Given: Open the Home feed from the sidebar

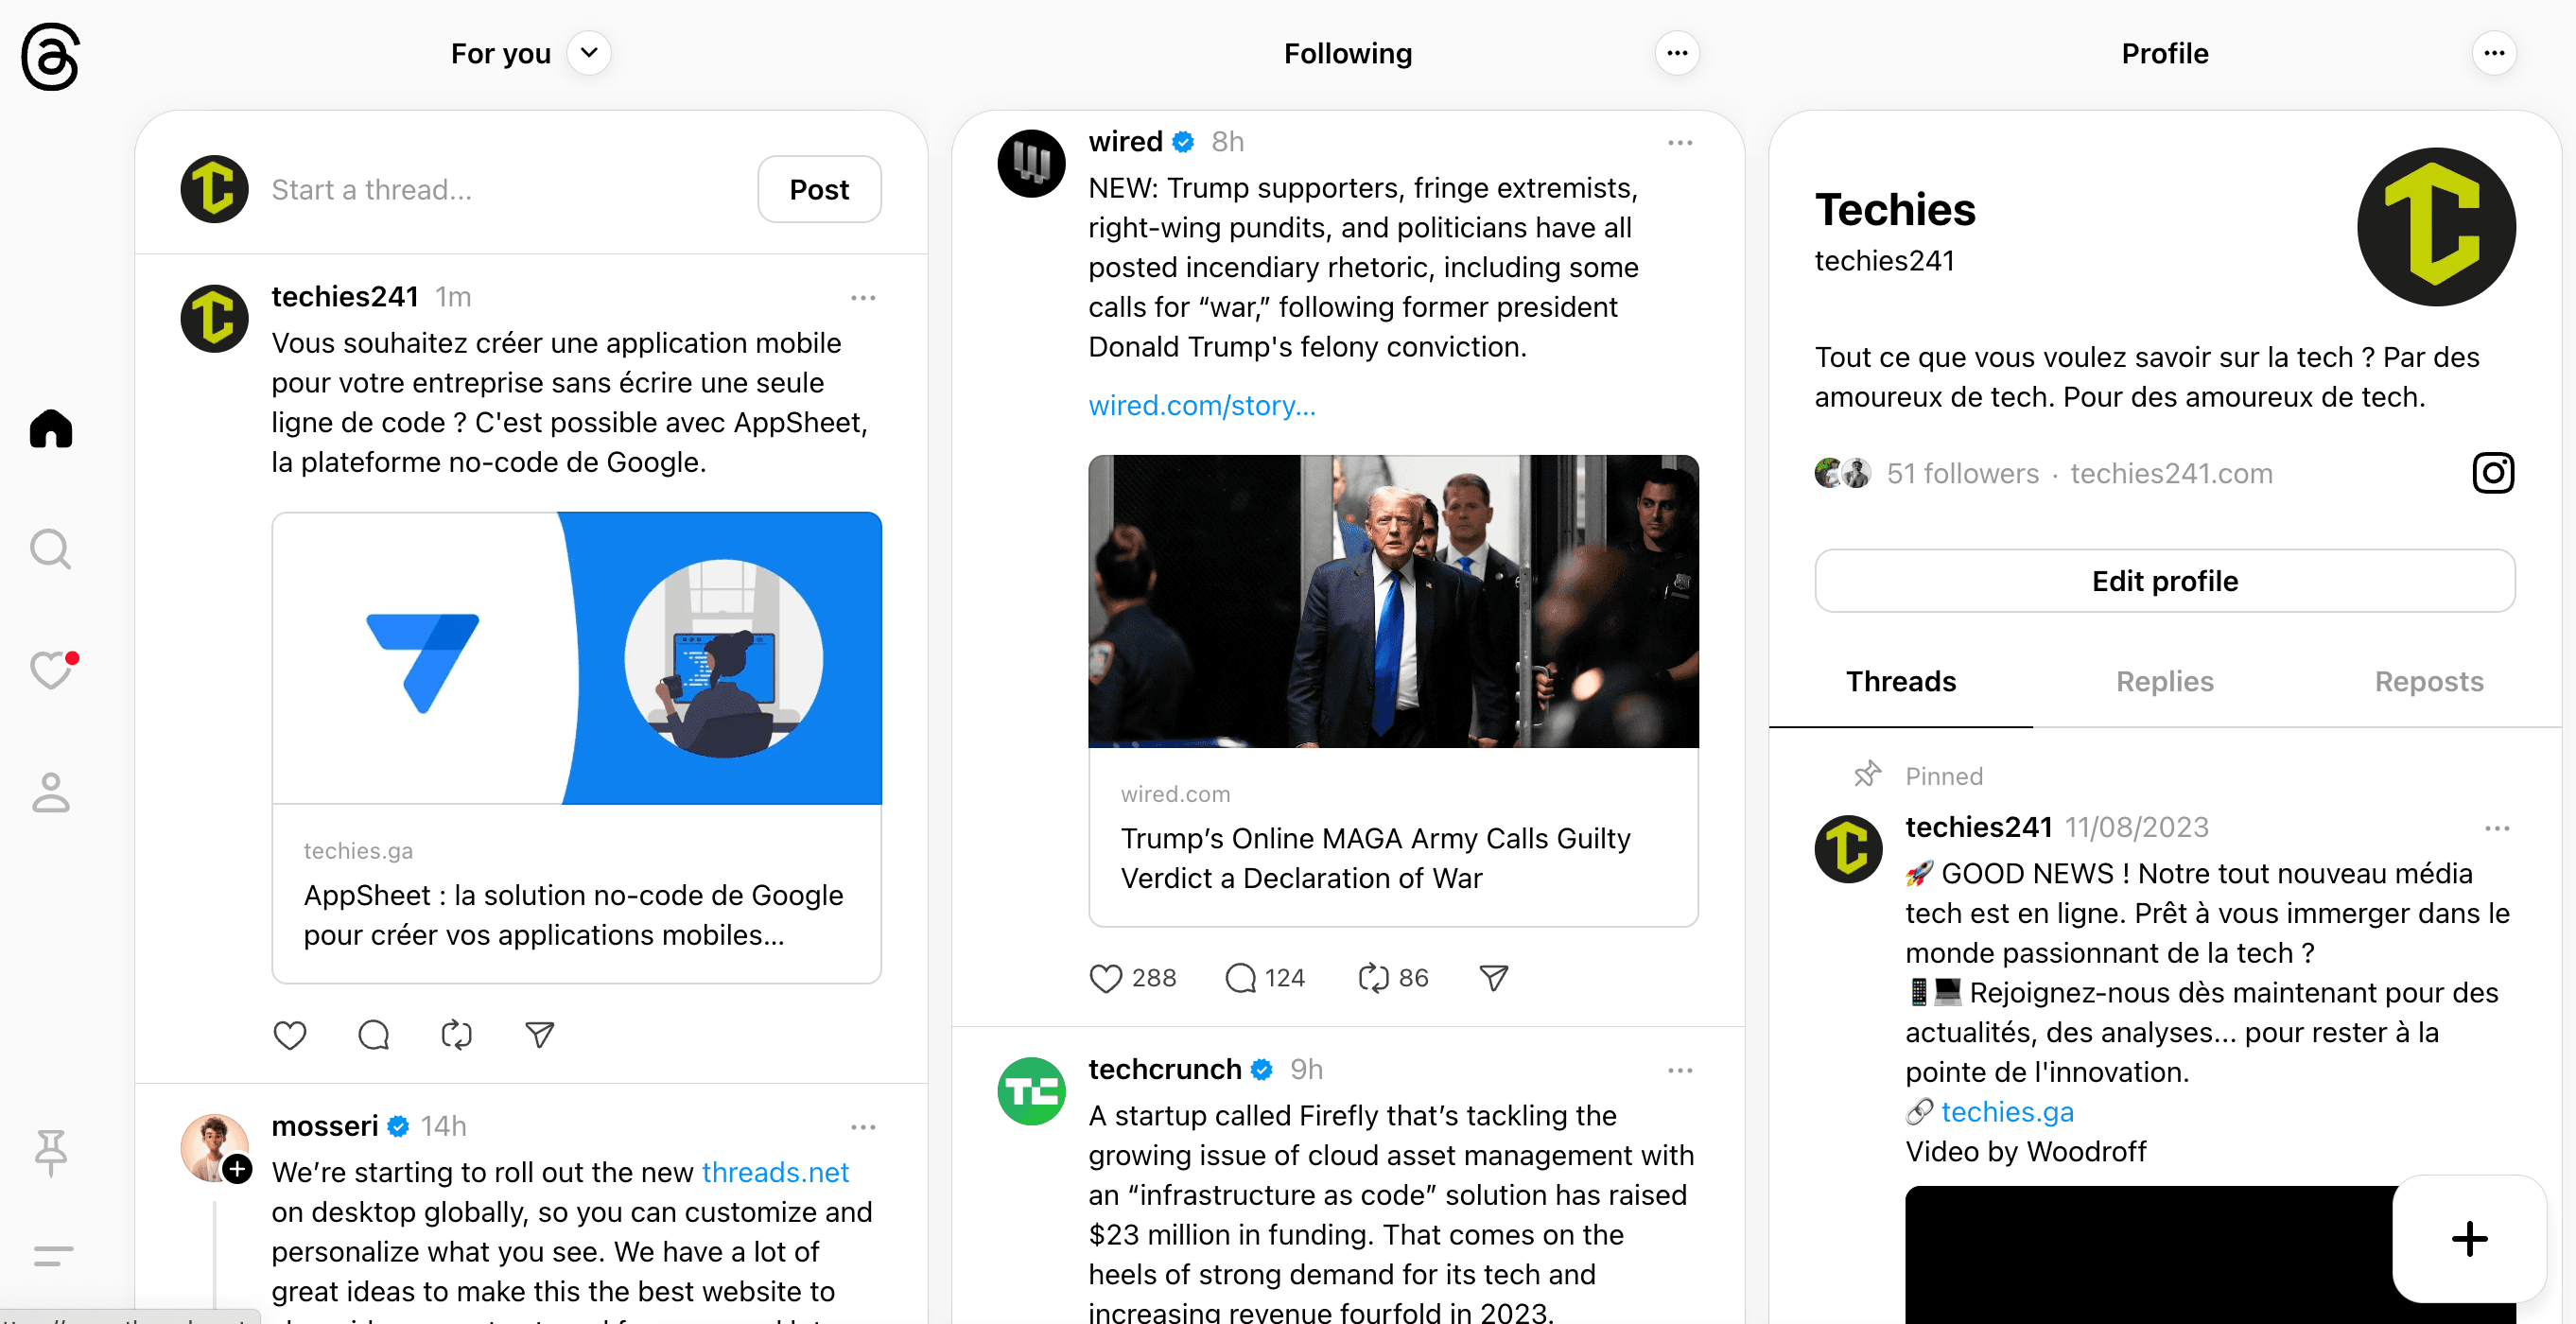Looking at the screenshot, I should (49, 428).
